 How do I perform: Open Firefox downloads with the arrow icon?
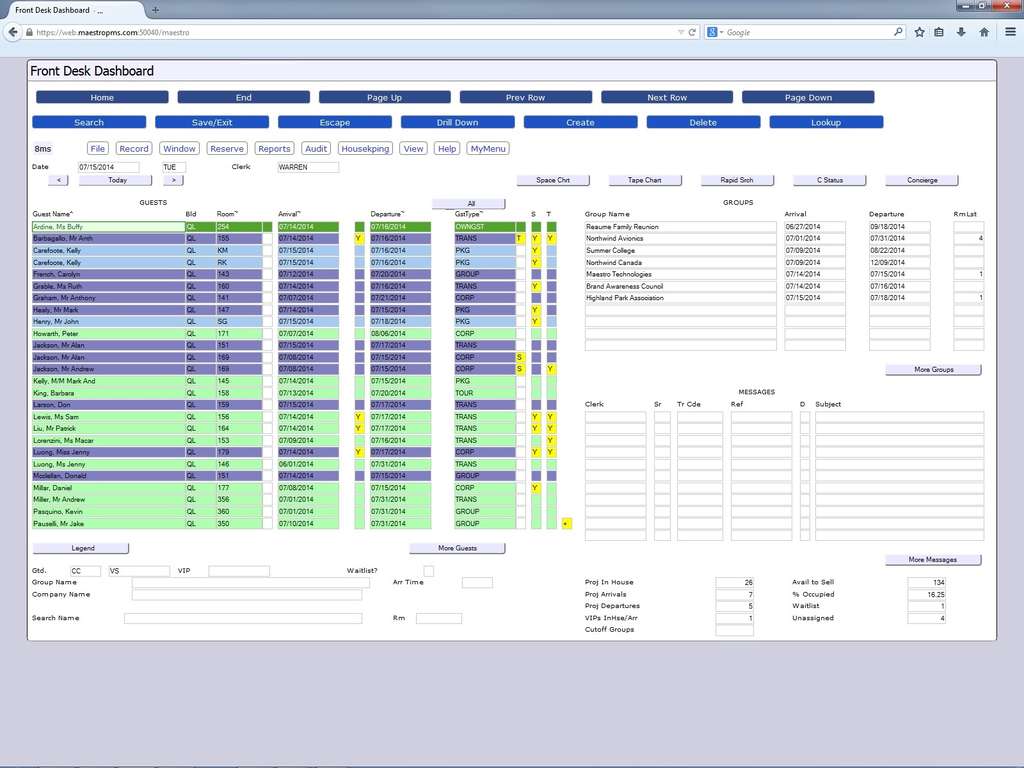click(x=959, y=32)
